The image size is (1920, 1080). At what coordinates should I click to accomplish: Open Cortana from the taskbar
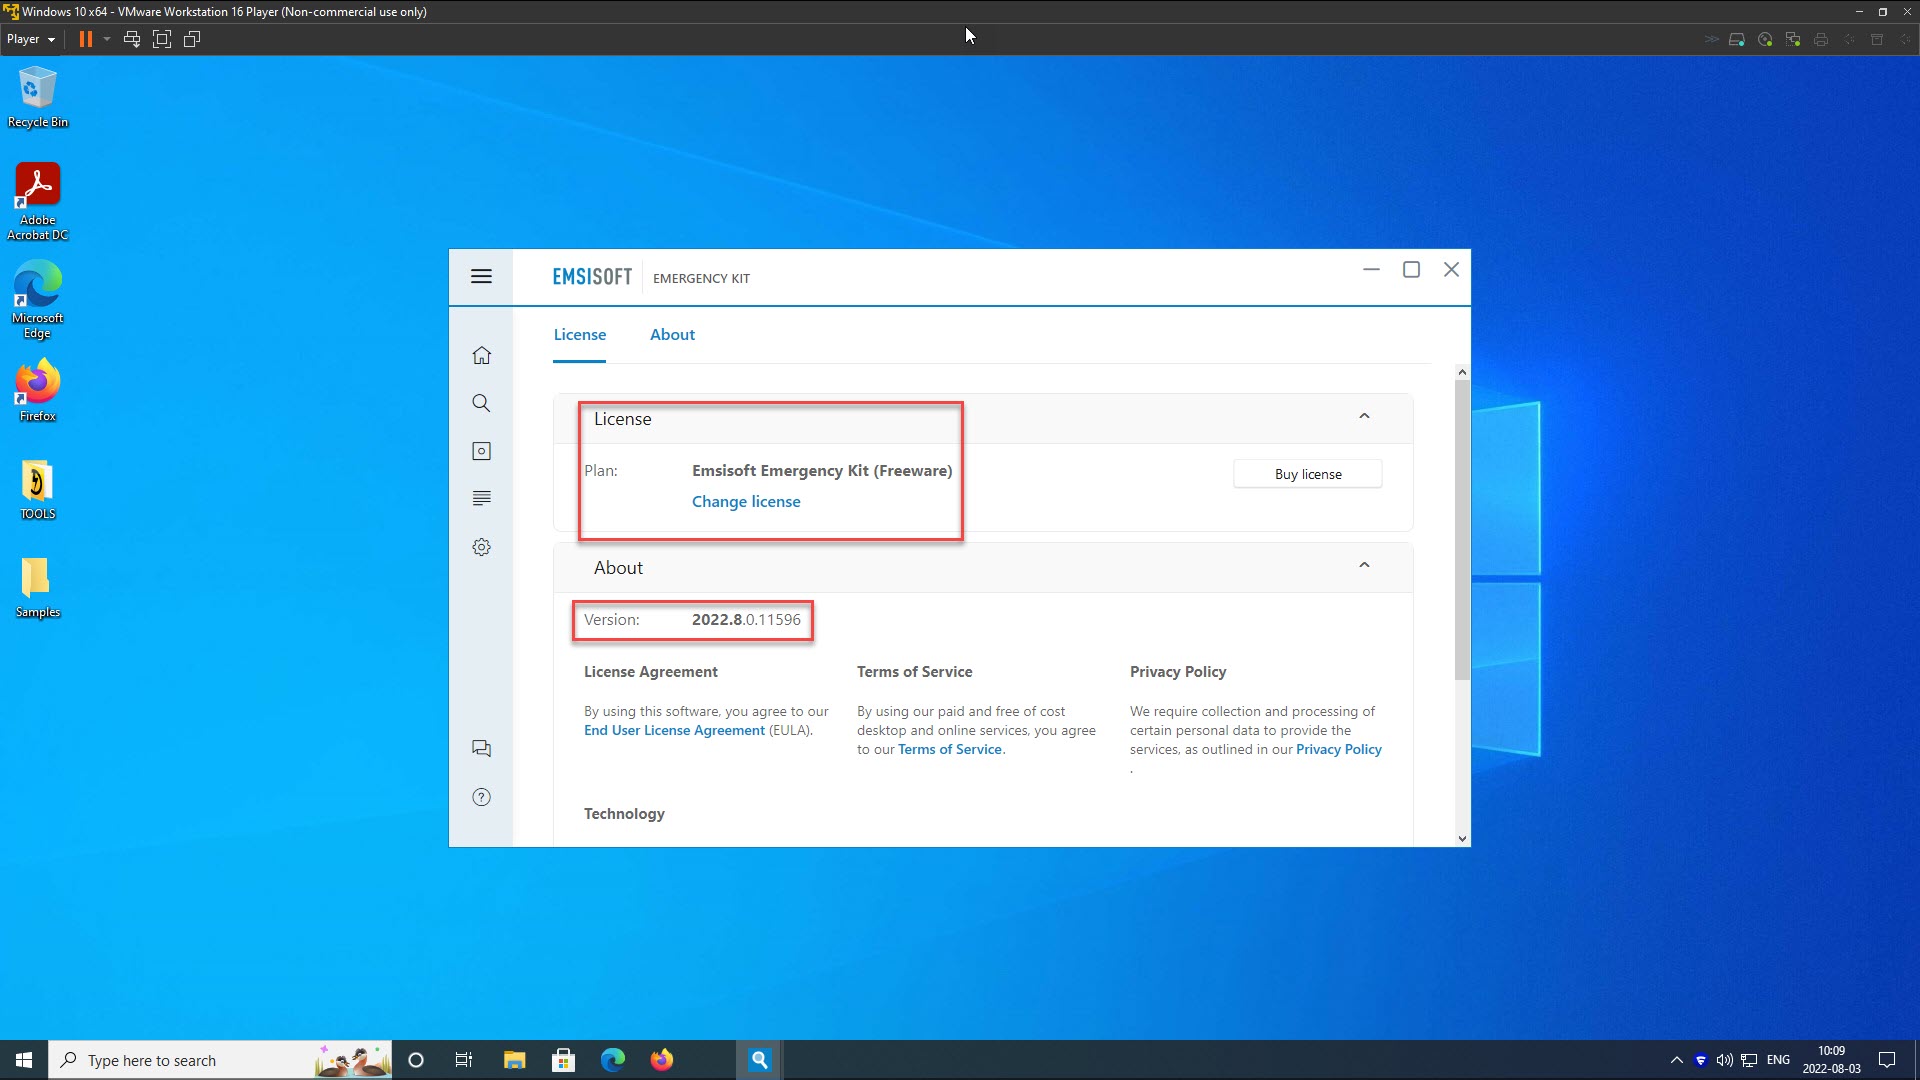[x=416, y=1060]
